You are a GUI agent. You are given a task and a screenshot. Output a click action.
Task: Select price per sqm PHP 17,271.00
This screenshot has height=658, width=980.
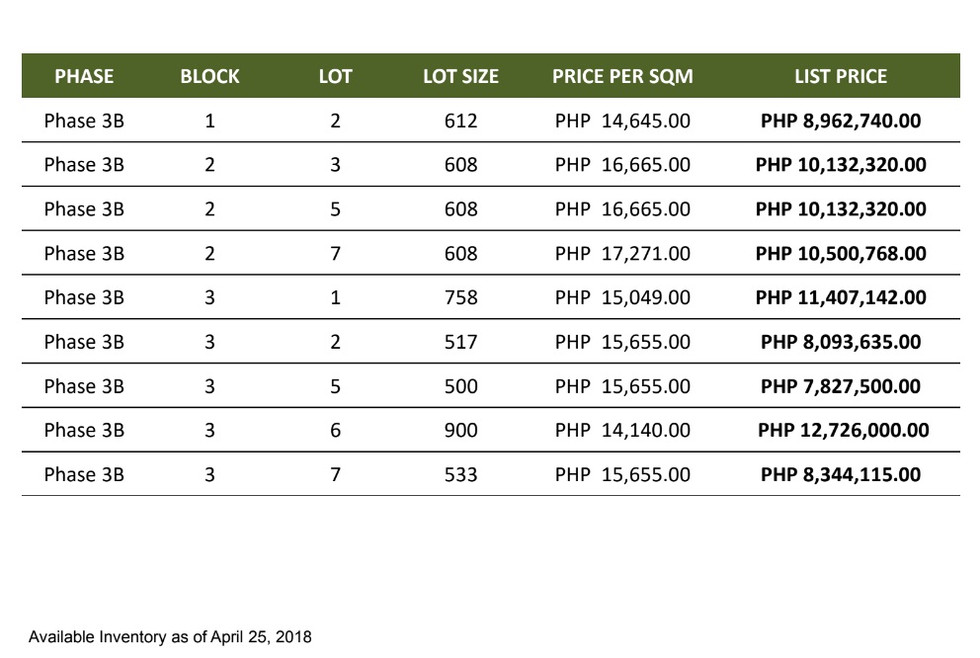click(x=622, y=254)
